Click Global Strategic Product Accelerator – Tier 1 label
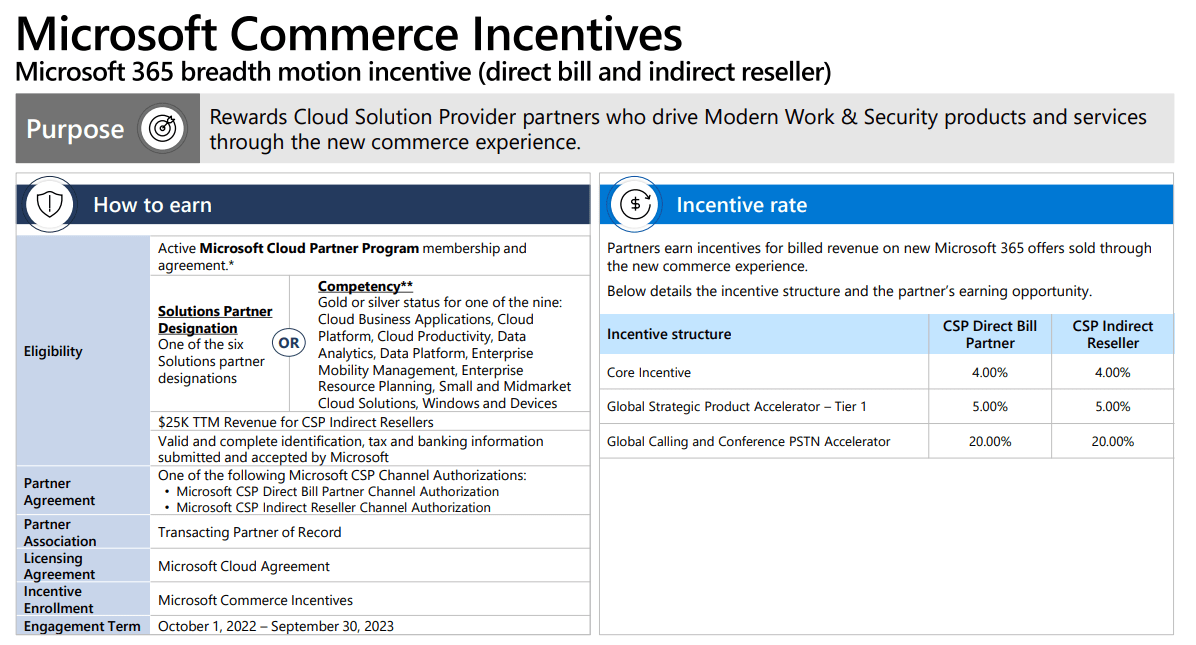 click(x=736, y=406)
